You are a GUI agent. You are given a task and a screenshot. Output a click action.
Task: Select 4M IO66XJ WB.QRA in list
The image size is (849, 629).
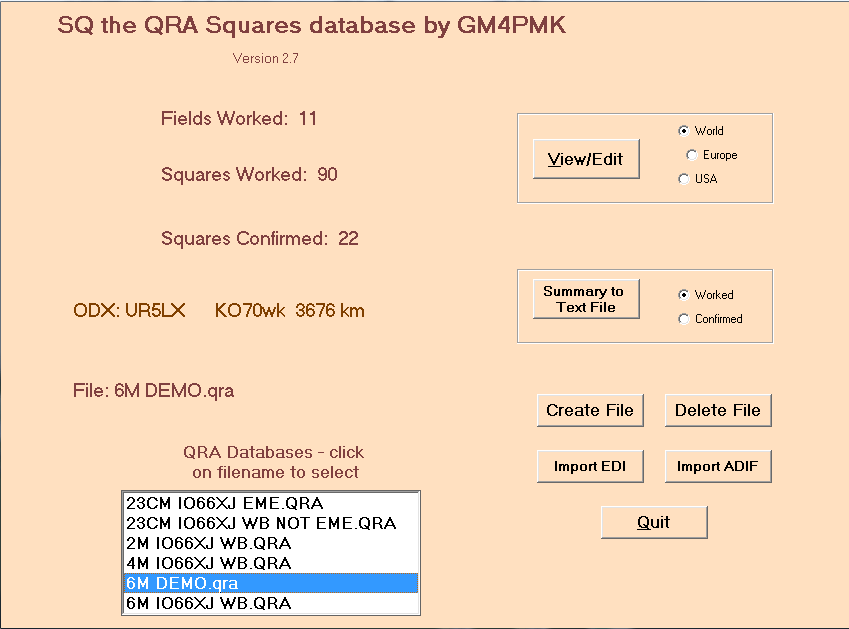pos(209,563)
